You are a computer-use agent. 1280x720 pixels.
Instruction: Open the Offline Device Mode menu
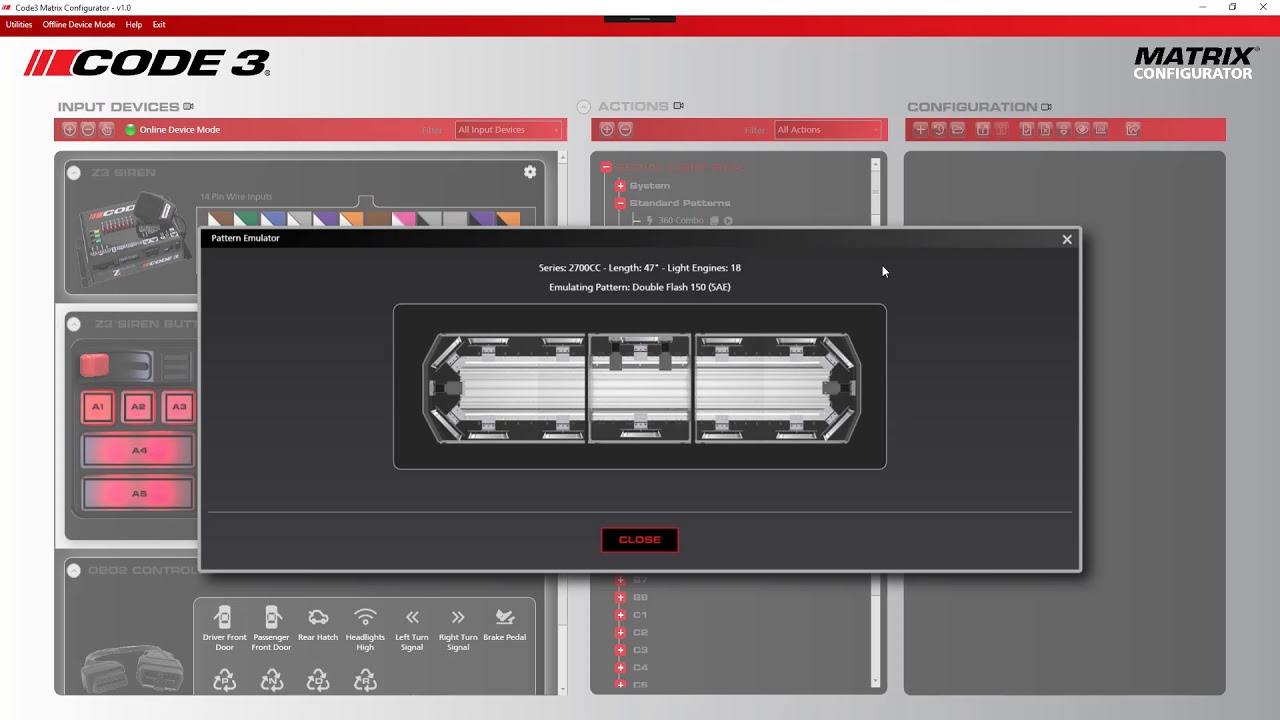(78, 24)
